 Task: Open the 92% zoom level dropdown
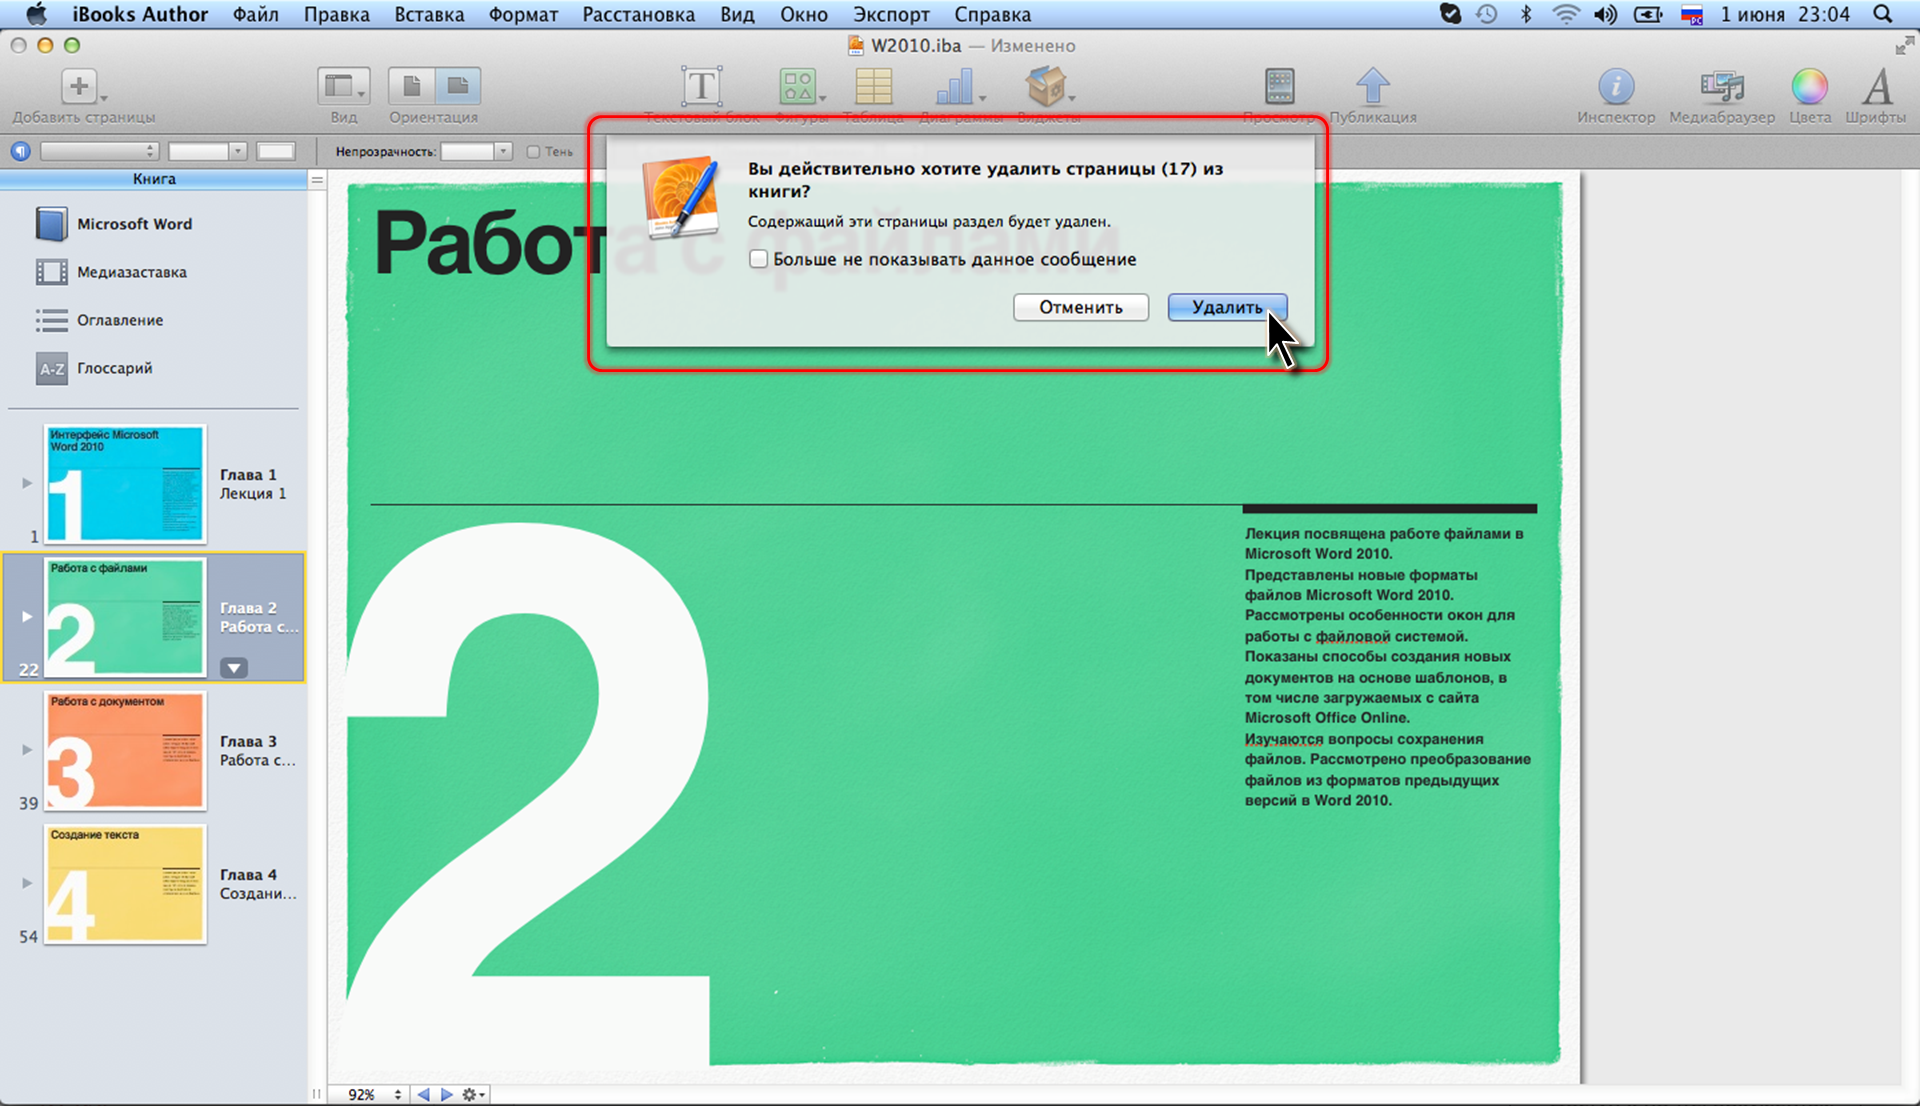[375, 1094]
